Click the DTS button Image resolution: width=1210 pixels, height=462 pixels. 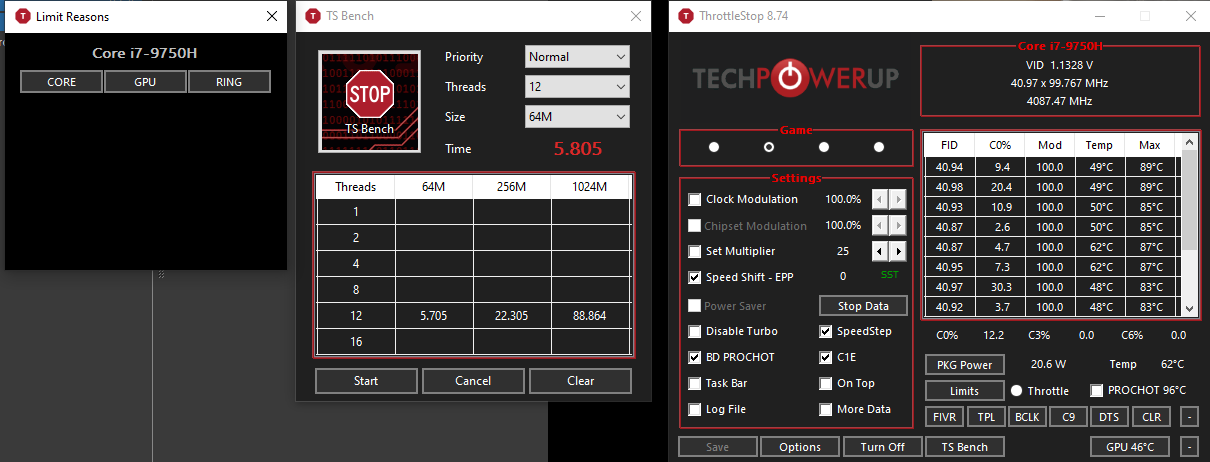pos(1109,417)
